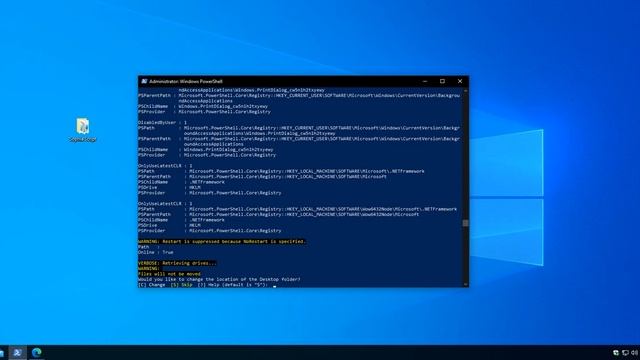Click the '[?] Help' option text
Viewport: 640px width, 360px height.
tap(208, 284)
